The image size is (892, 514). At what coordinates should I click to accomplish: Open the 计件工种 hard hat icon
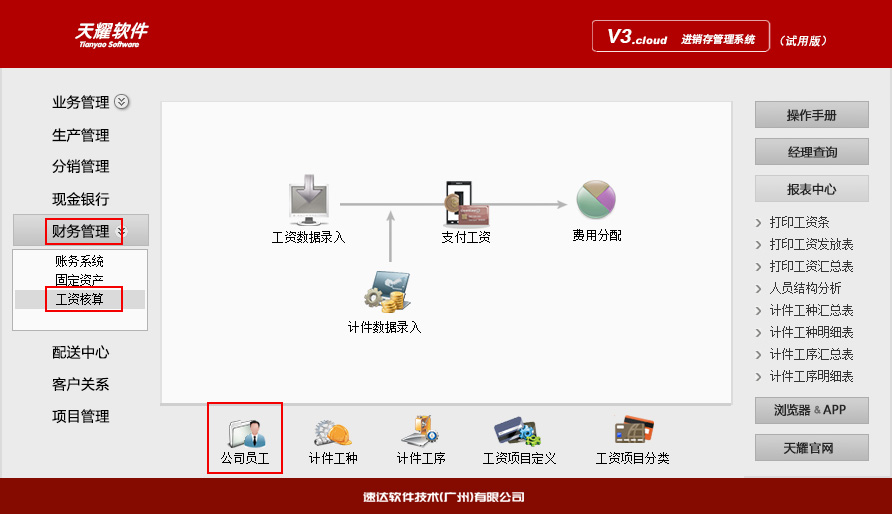[x=333, y=433]
